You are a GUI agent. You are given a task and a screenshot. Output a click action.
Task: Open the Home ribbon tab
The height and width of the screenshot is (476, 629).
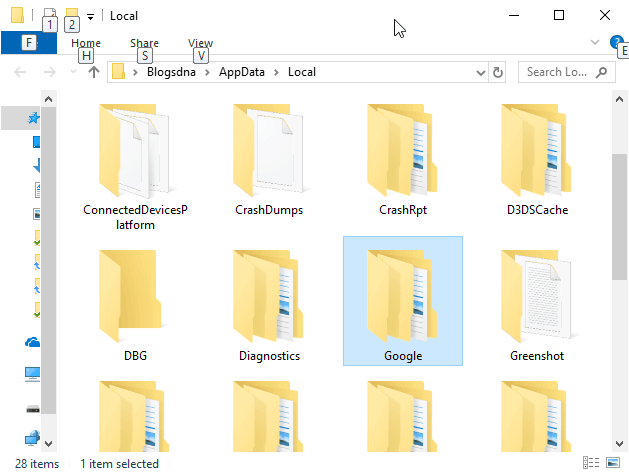[86, 43]
